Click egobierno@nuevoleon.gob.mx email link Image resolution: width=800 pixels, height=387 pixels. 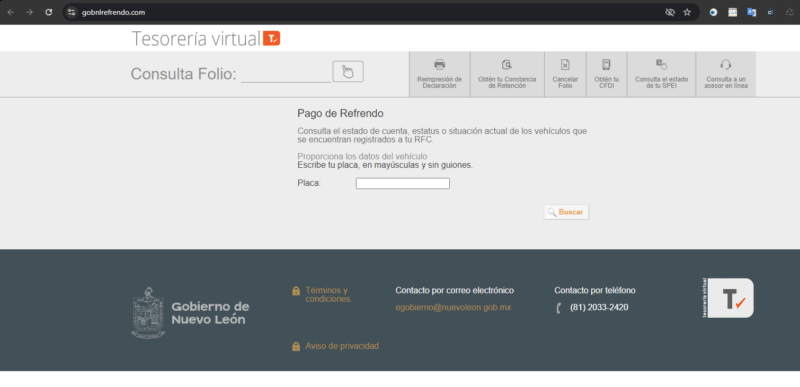tap(453, 307)
